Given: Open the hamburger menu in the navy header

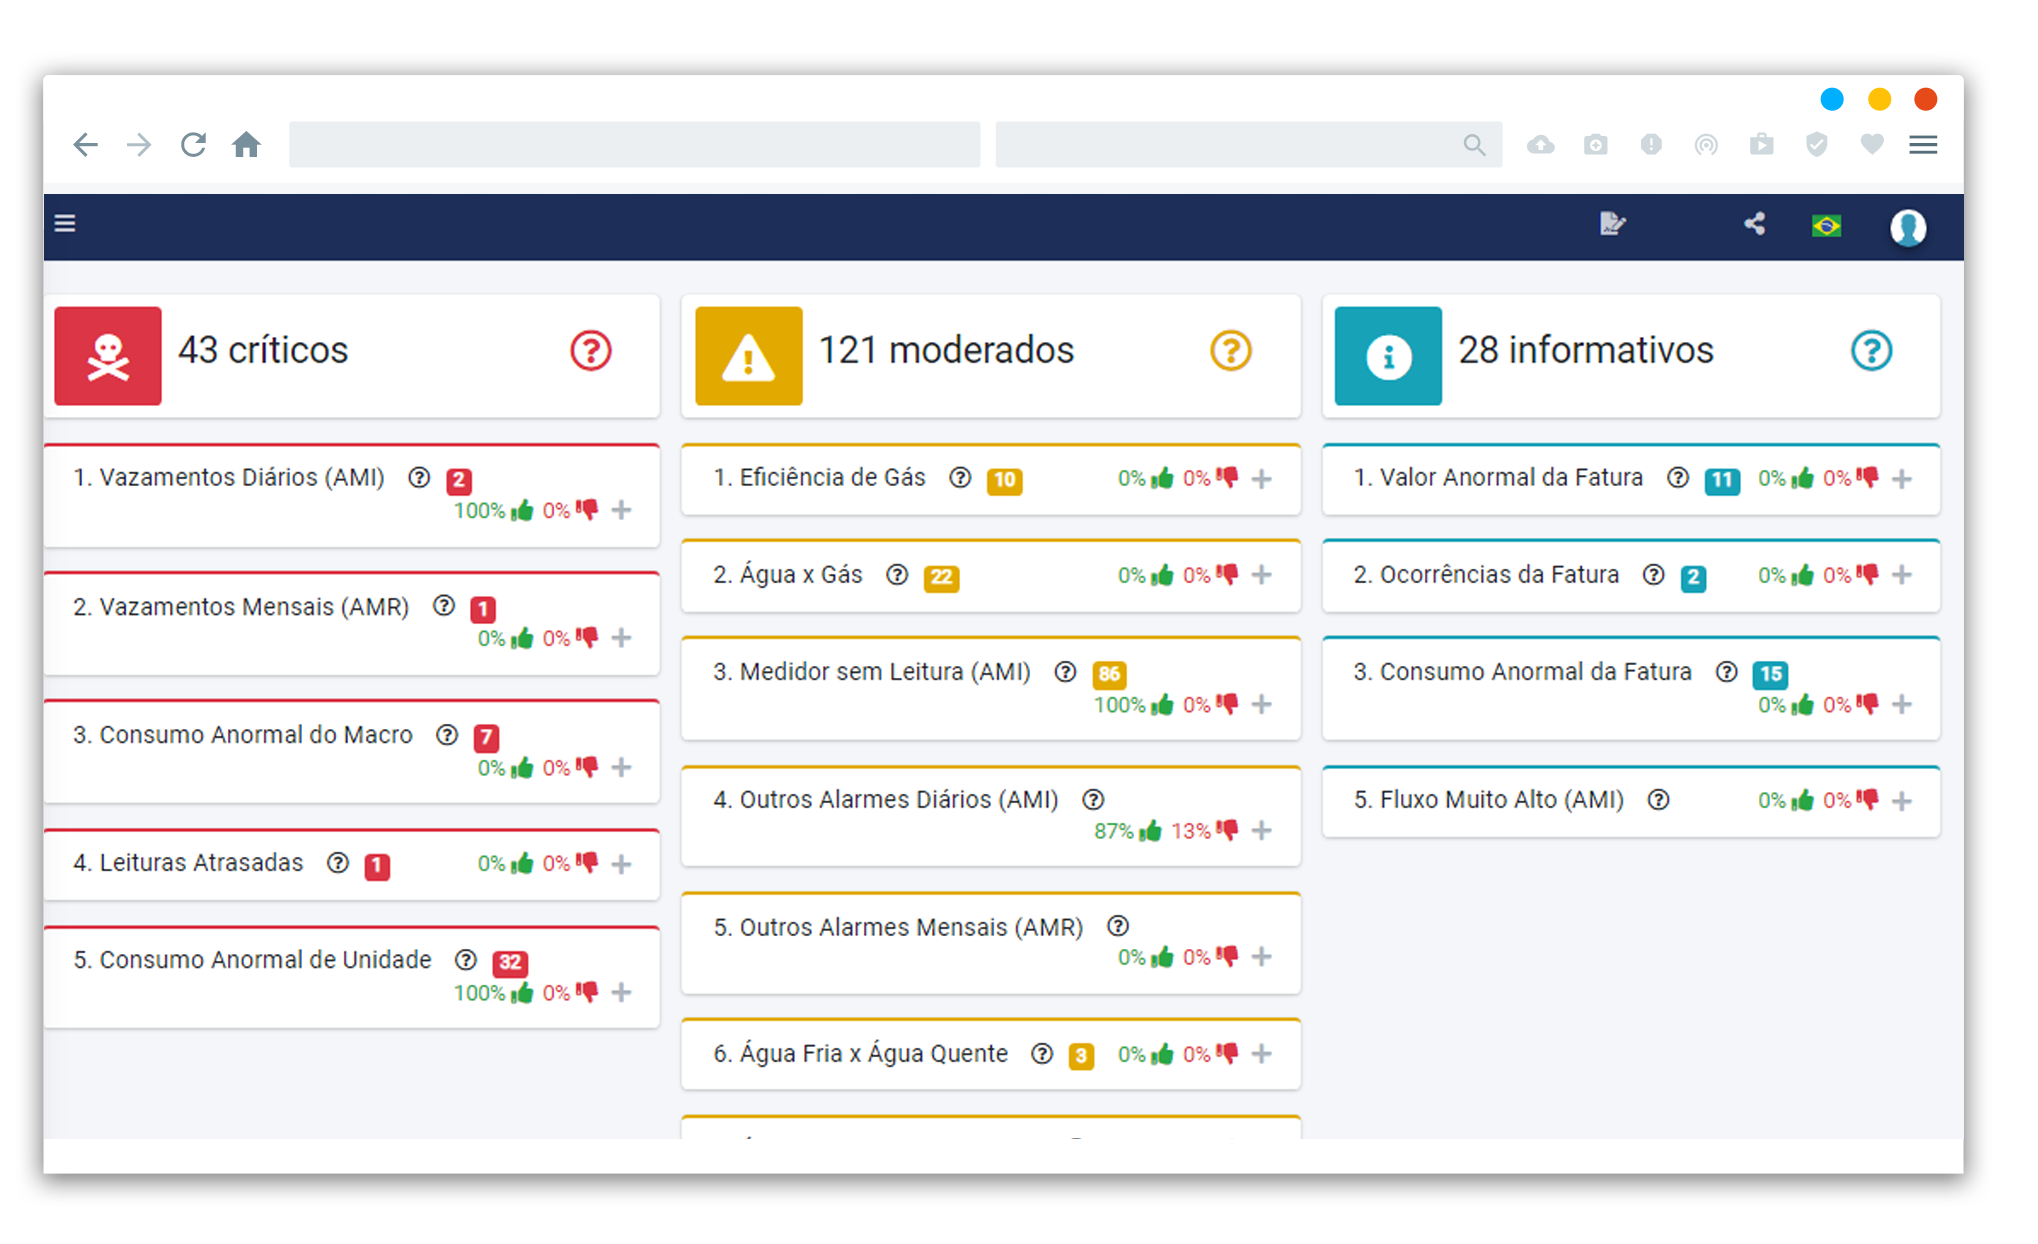Looking at the screenshot, I should [65, 223].
